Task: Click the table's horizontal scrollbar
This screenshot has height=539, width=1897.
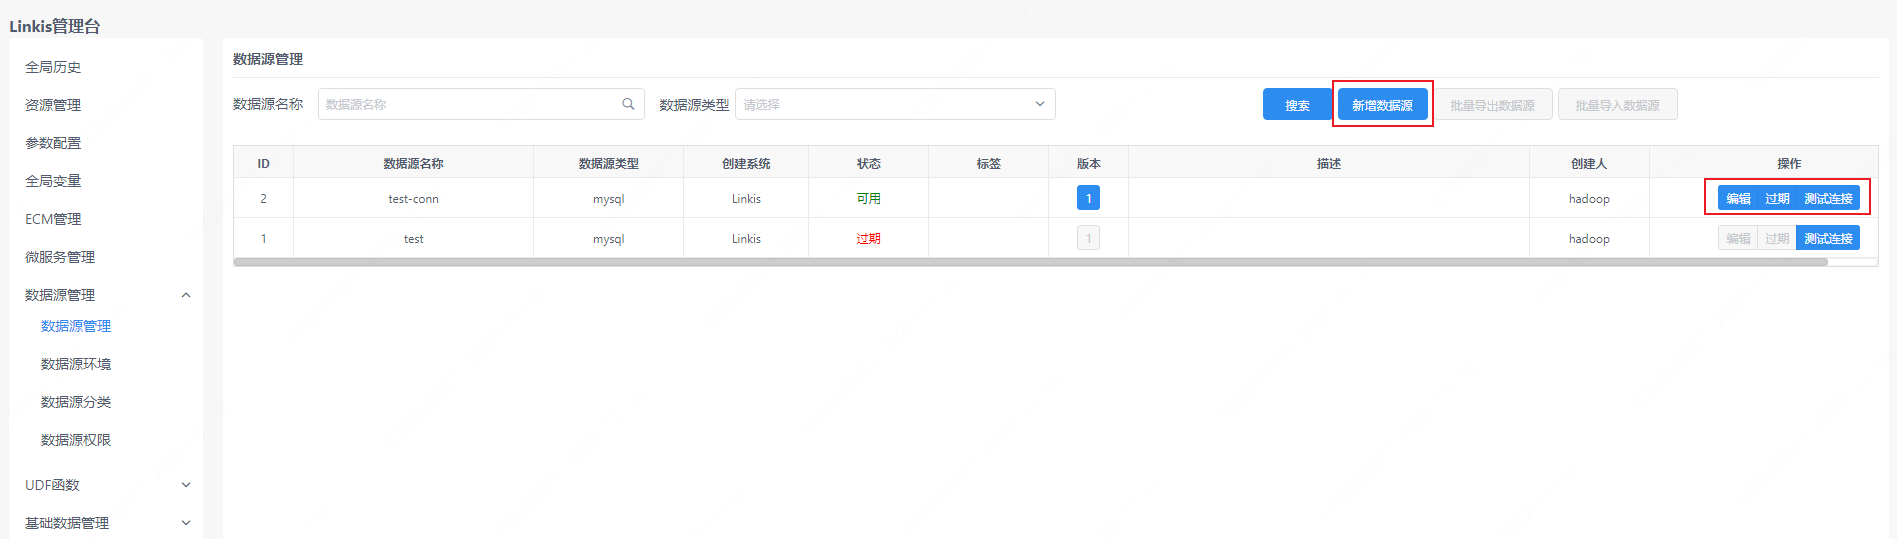Action: tap(1030, 262)
